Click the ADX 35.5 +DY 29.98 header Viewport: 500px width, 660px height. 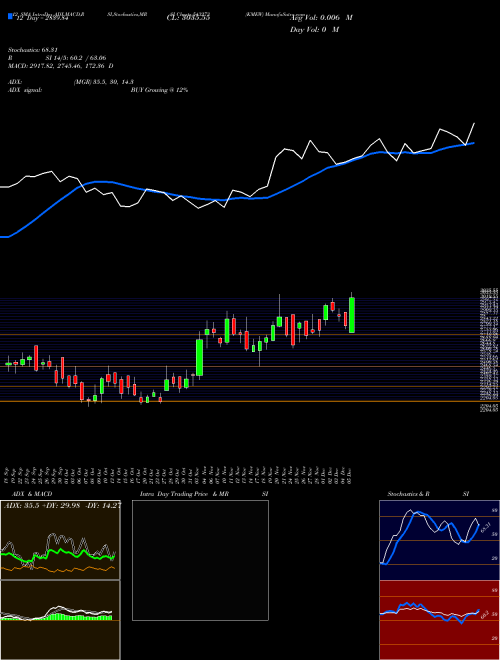(x=62, y=506)
